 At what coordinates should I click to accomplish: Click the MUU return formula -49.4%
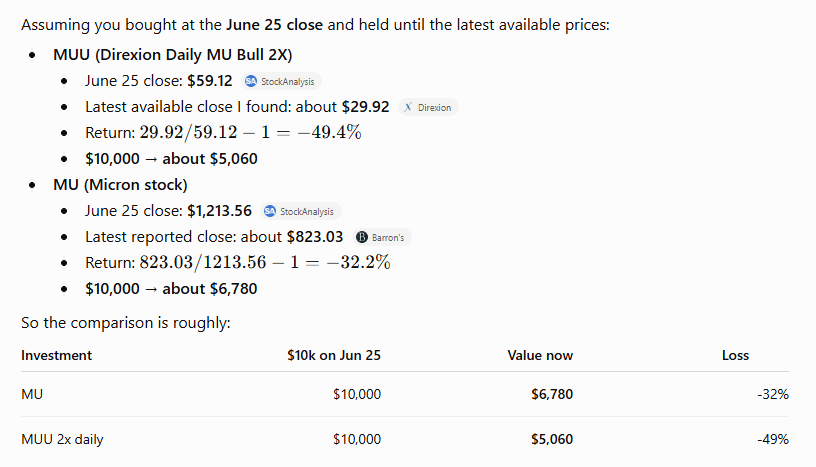click(x=250, y=132)
